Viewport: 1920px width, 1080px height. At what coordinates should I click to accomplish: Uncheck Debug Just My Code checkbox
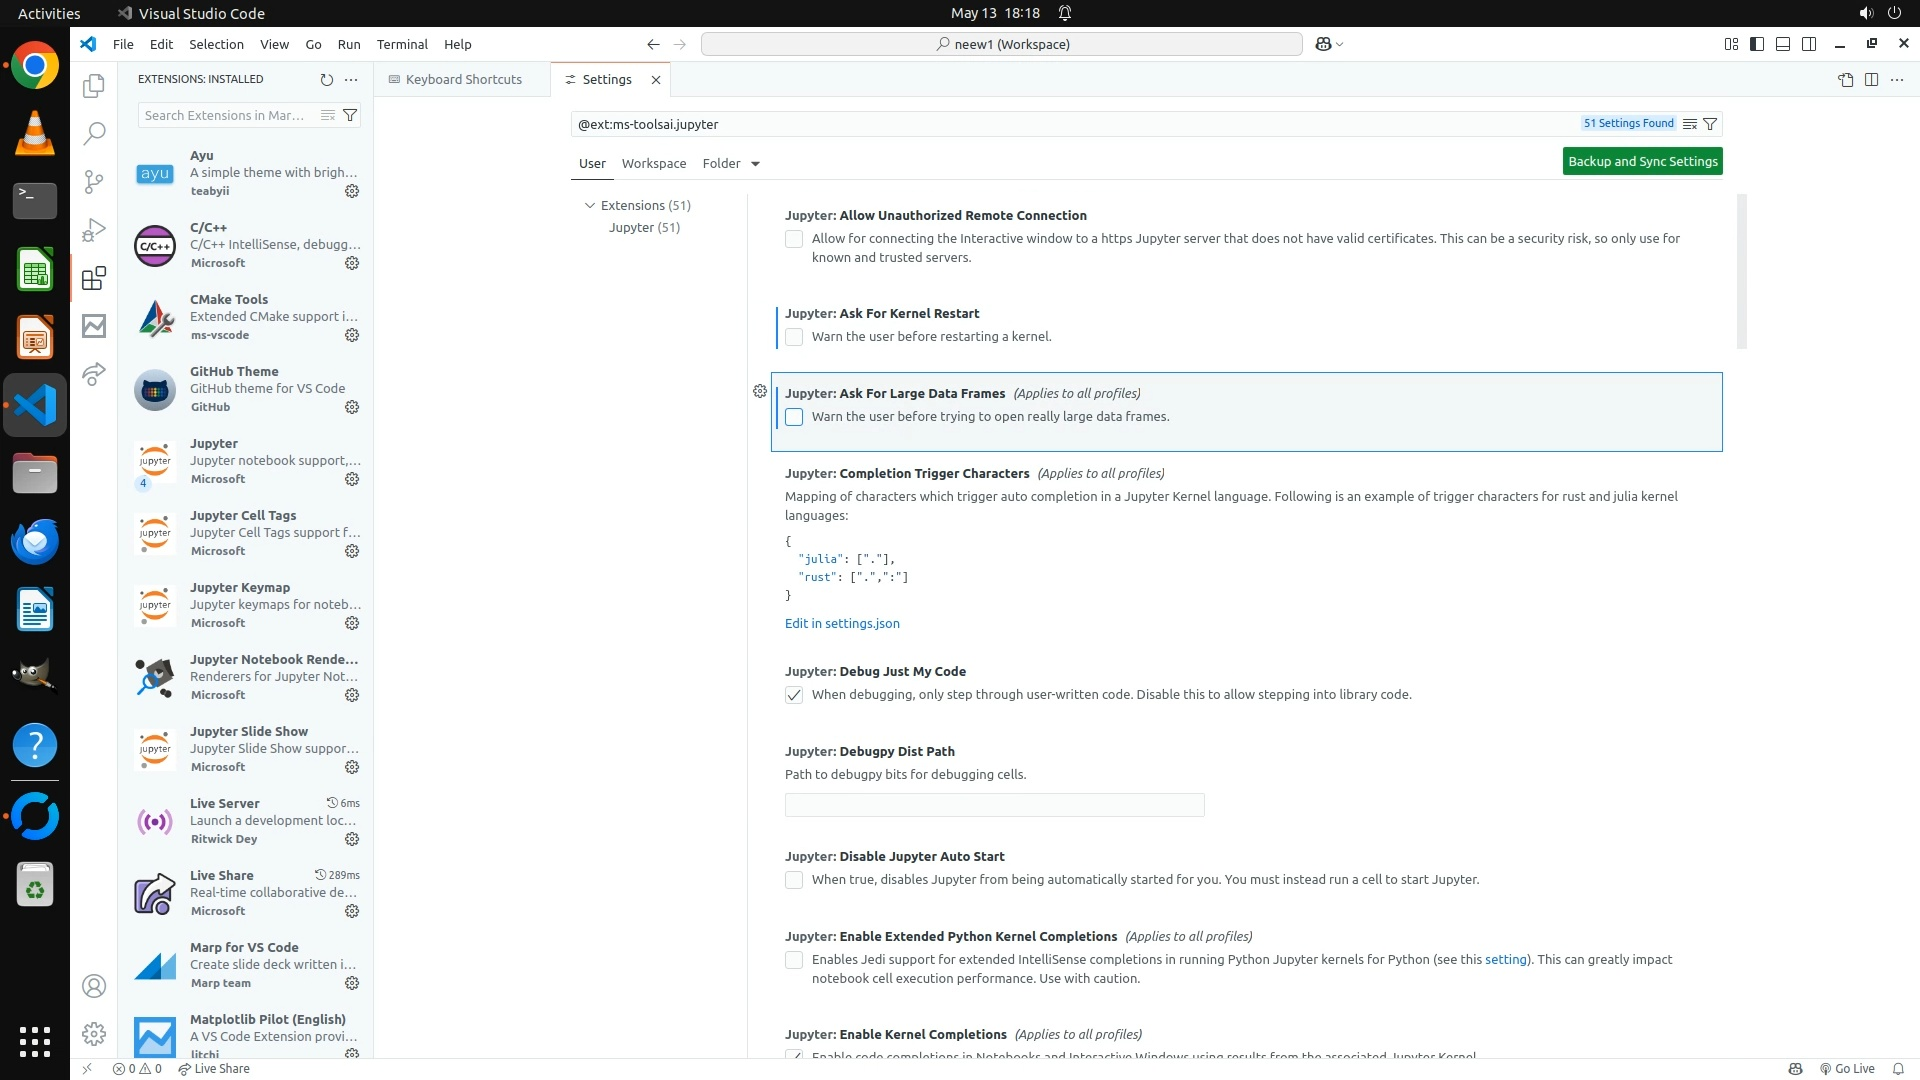(794, 695)
